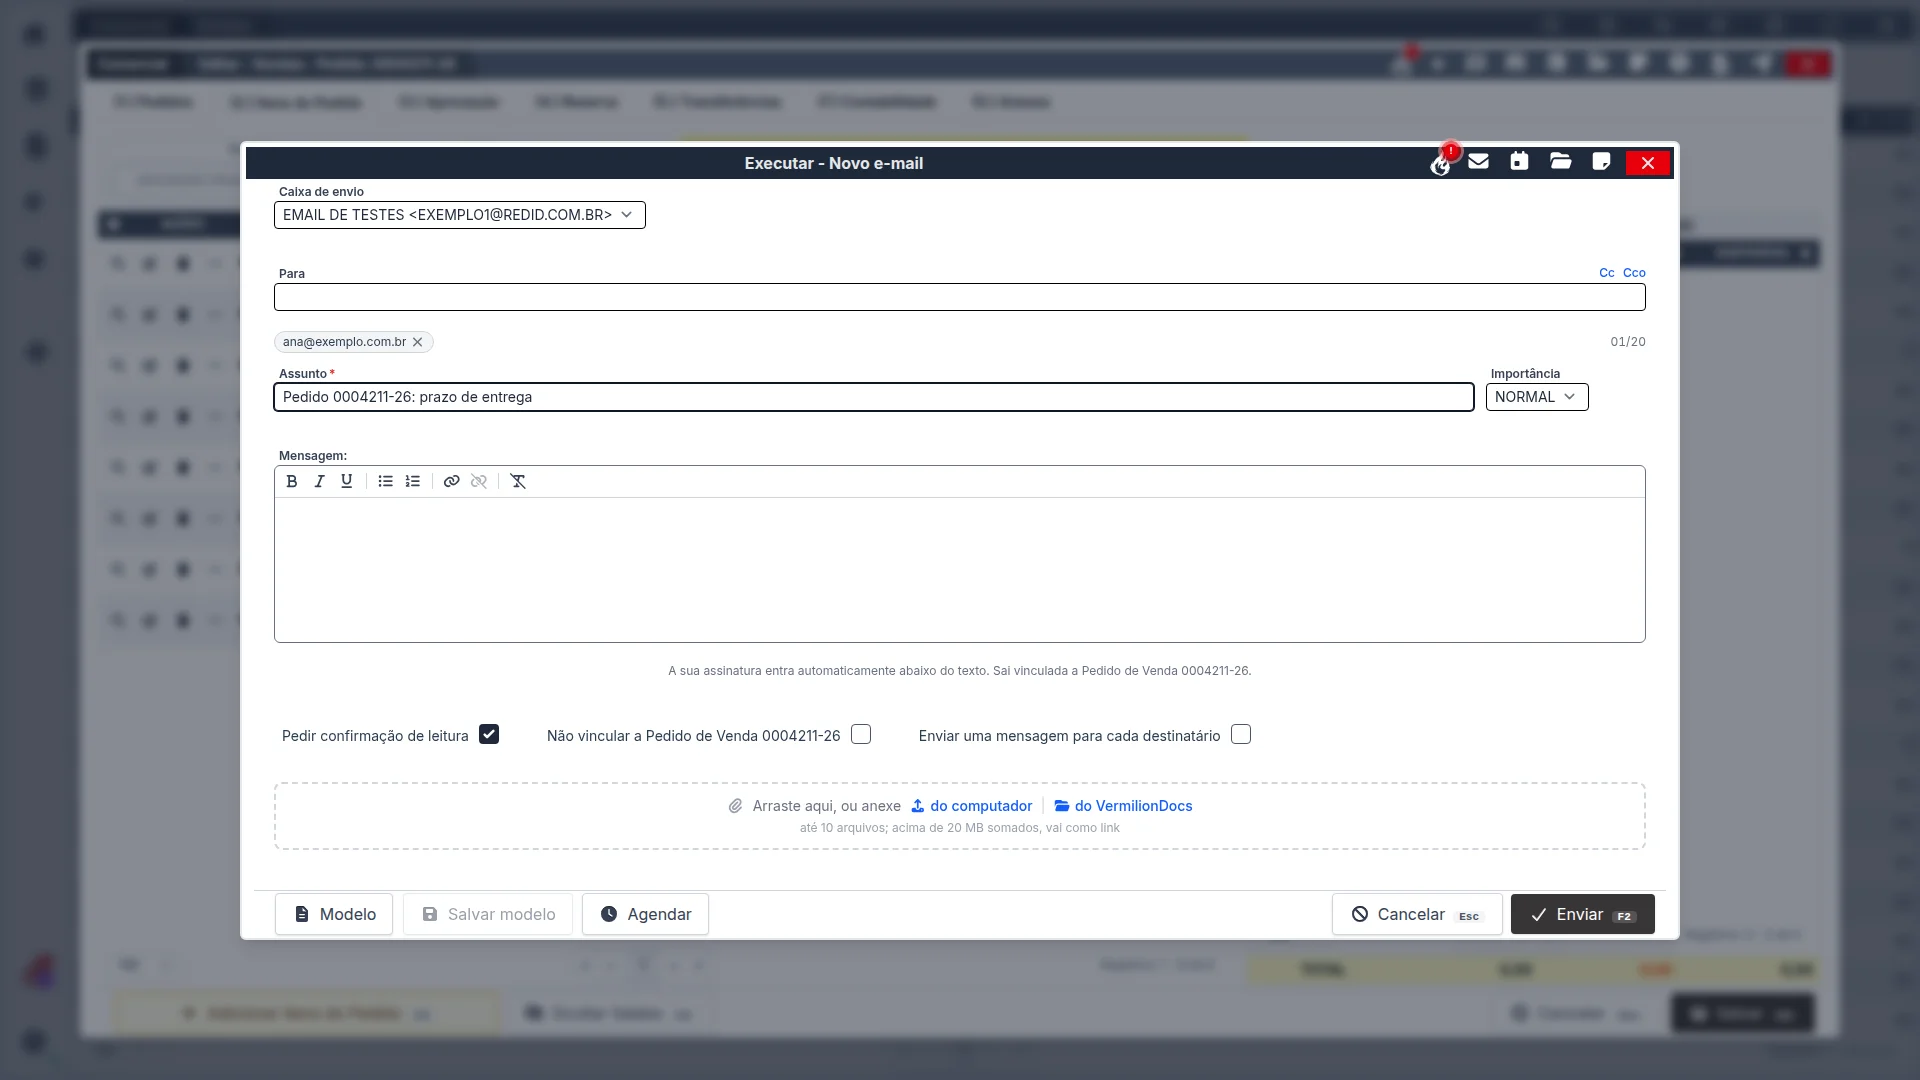Click the Cco link
Screen dimensions: 1920x1080
[1634, 273]
